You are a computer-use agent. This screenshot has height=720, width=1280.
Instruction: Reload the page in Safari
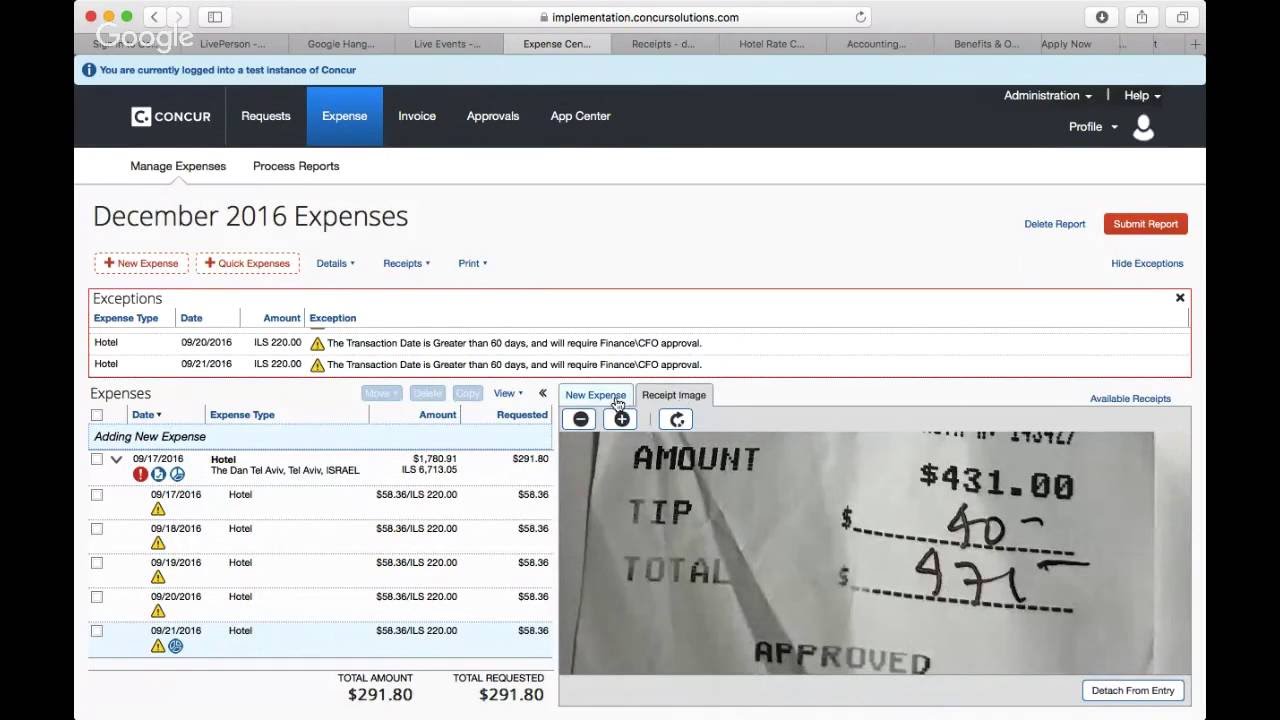860,17
